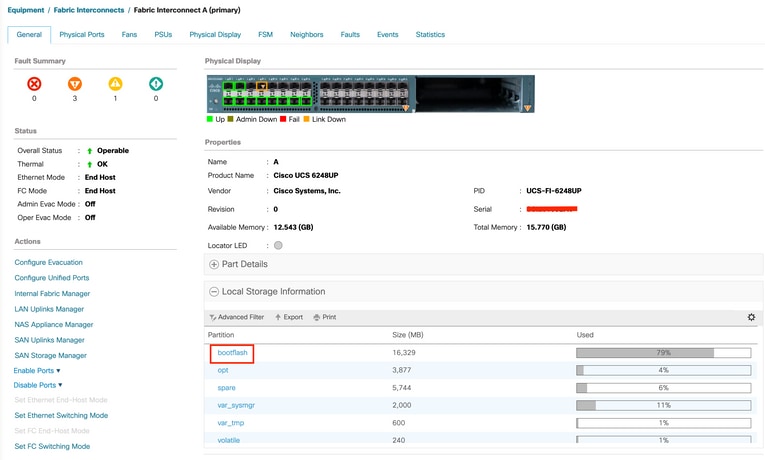This screenshot has height=460, width=765.
Task: Click Configure Evacuation action
Action: coord(48,262)
